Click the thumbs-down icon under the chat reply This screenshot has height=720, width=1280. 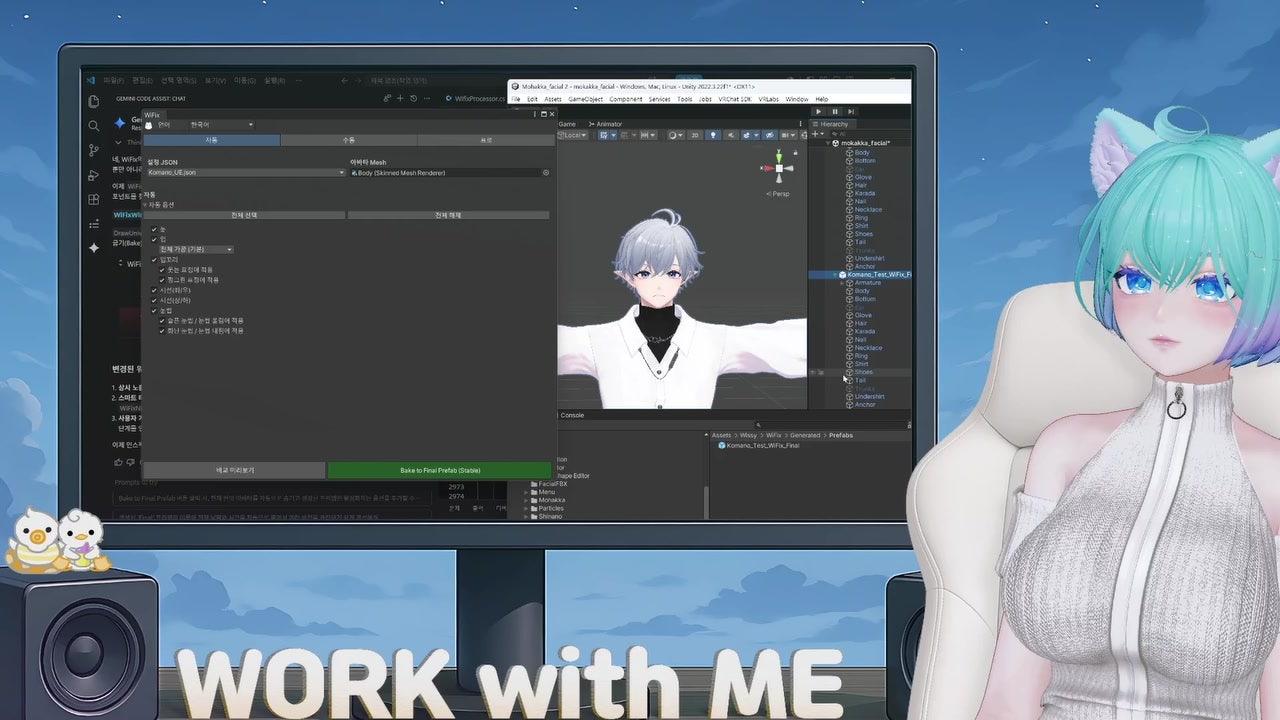click(129, 462)
